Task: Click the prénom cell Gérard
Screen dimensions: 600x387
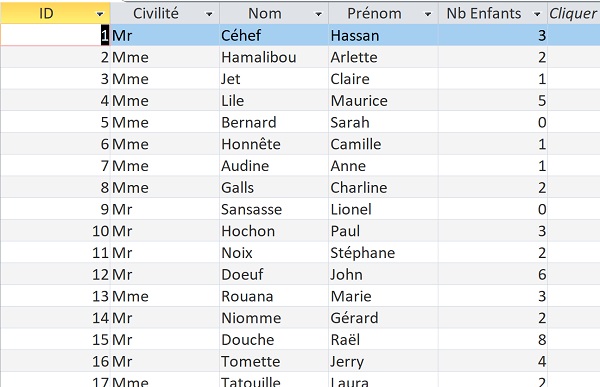Action: [x=383, y=318]
